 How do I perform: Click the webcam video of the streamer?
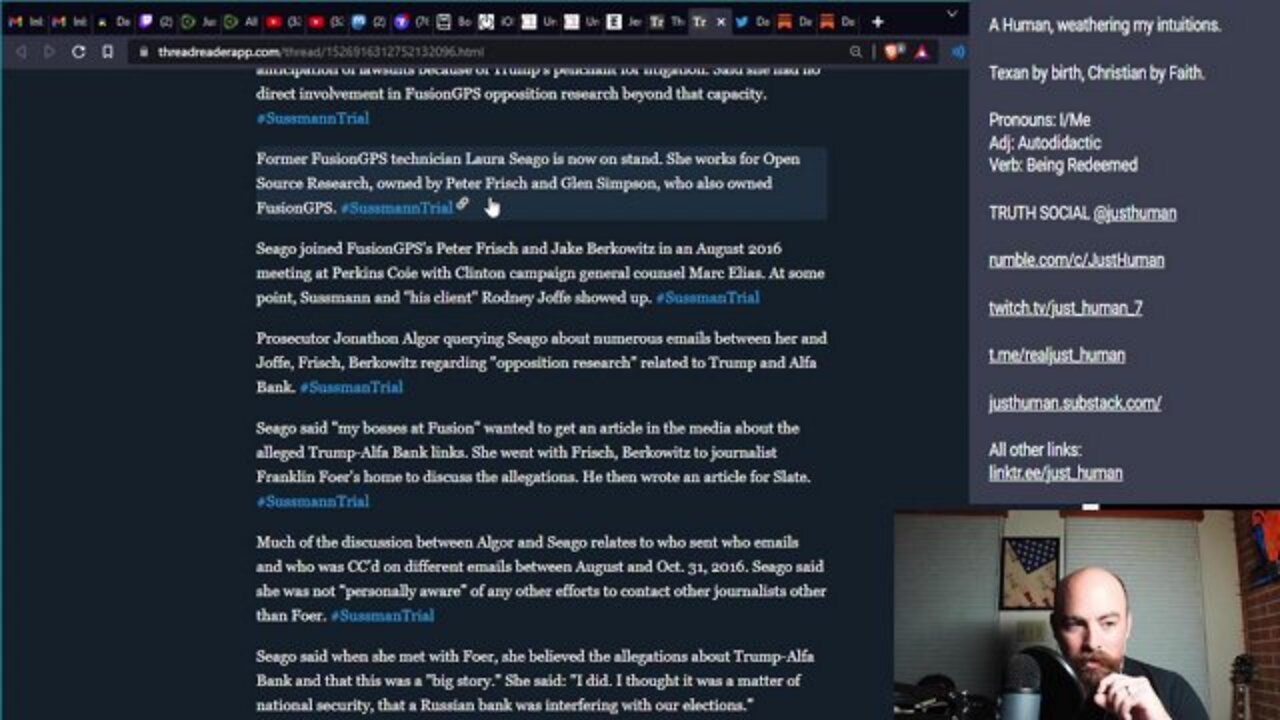pyautogui.click(x=1087, y=615)
